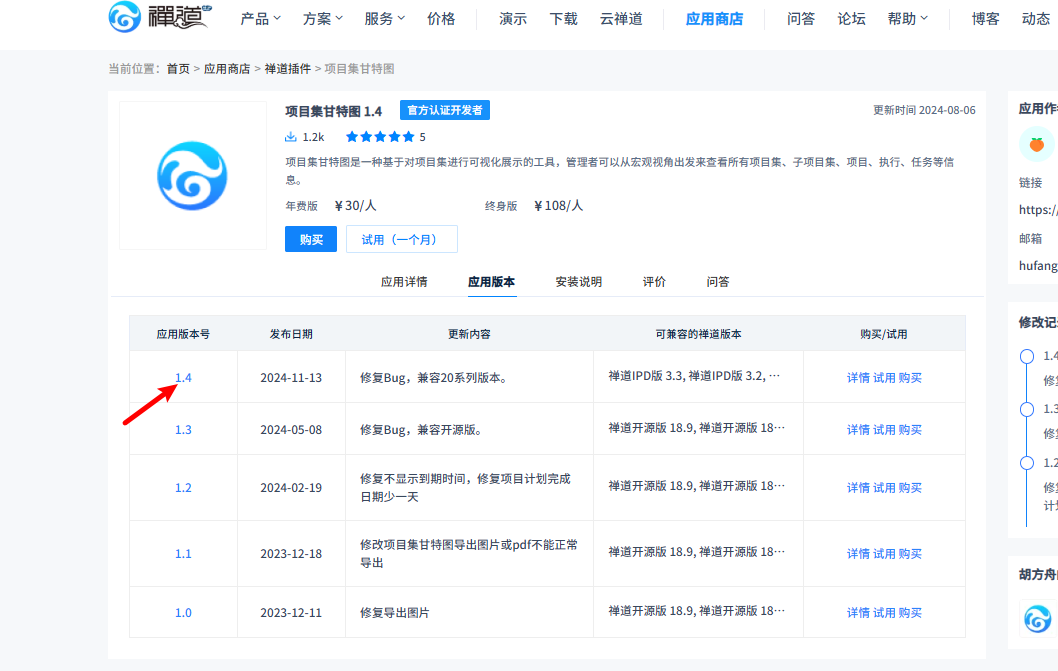
Task: Open the 动态 nav item
Action: tap(1036, 19)
